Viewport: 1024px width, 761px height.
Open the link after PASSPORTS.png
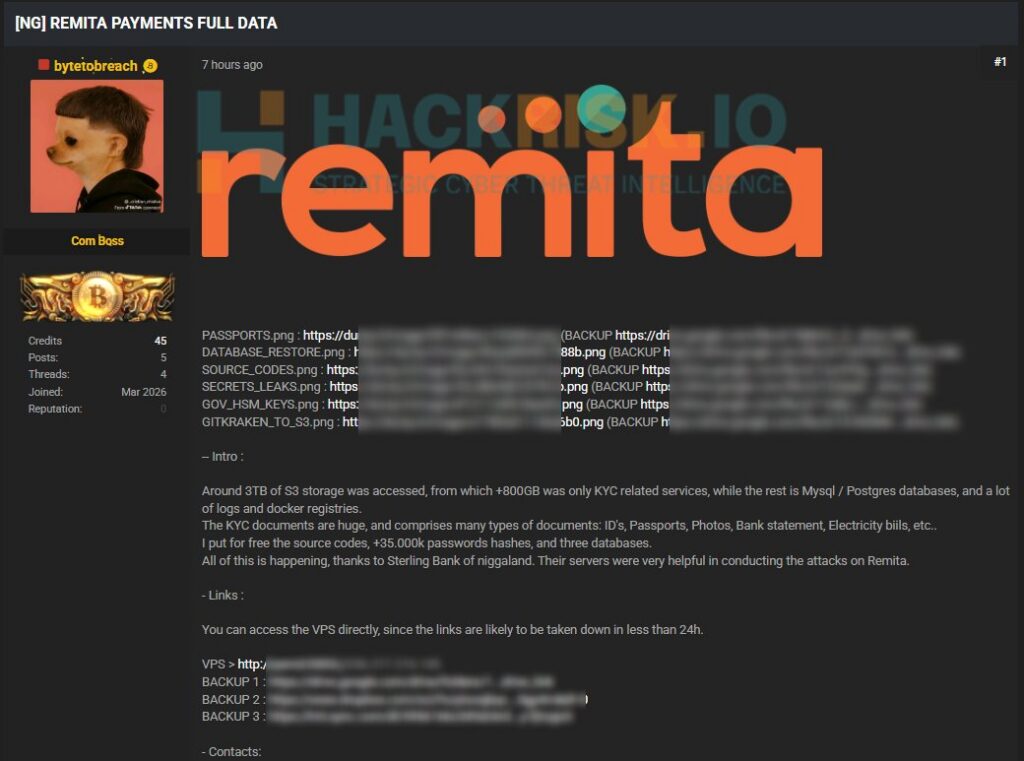coord(430,336)
